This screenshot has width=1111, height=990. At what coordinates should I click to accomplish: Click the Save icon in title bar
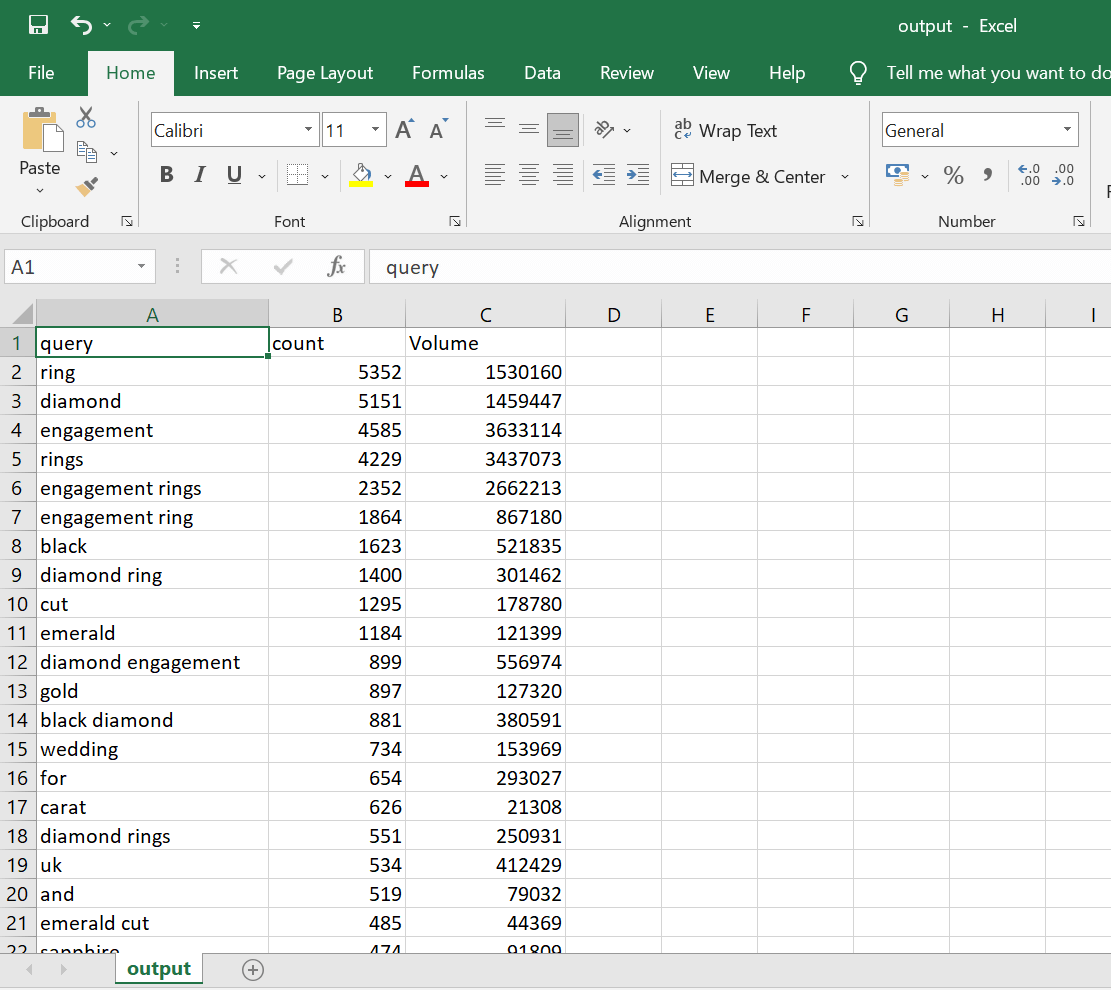38,25
